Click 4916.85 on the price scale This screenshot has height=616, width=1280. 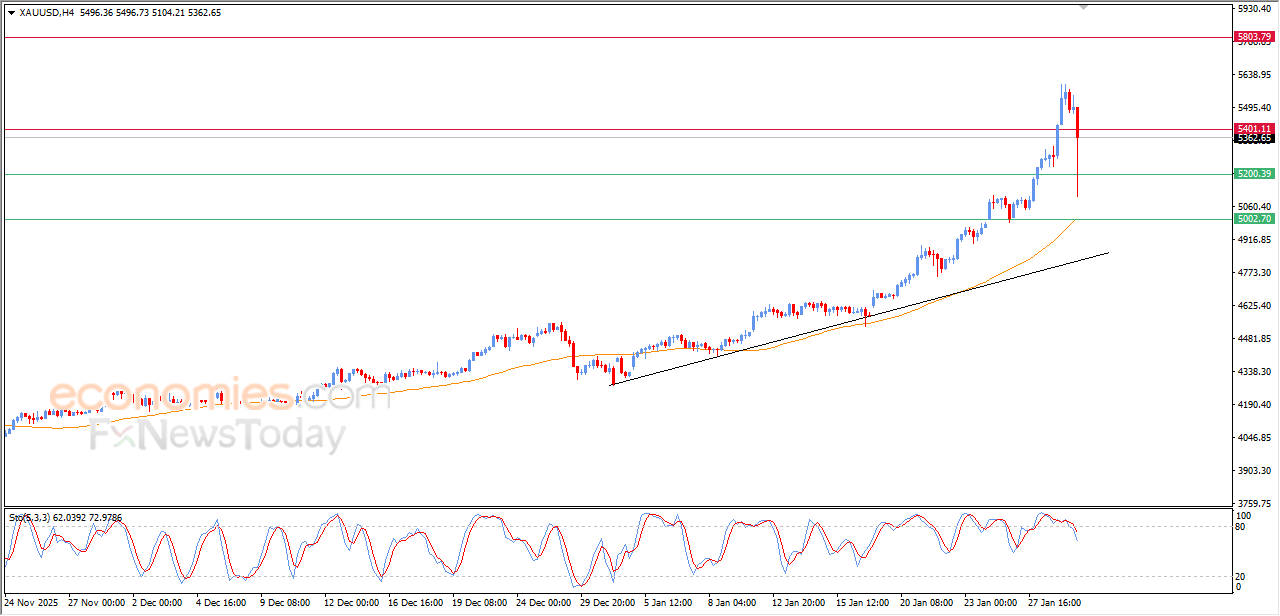coord(1254,240)
